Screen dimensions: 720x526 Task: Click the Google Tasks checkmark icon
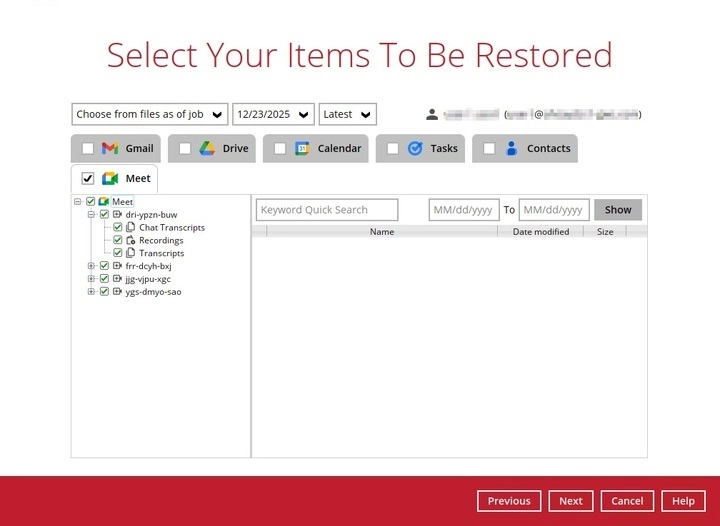click(415, 148)
